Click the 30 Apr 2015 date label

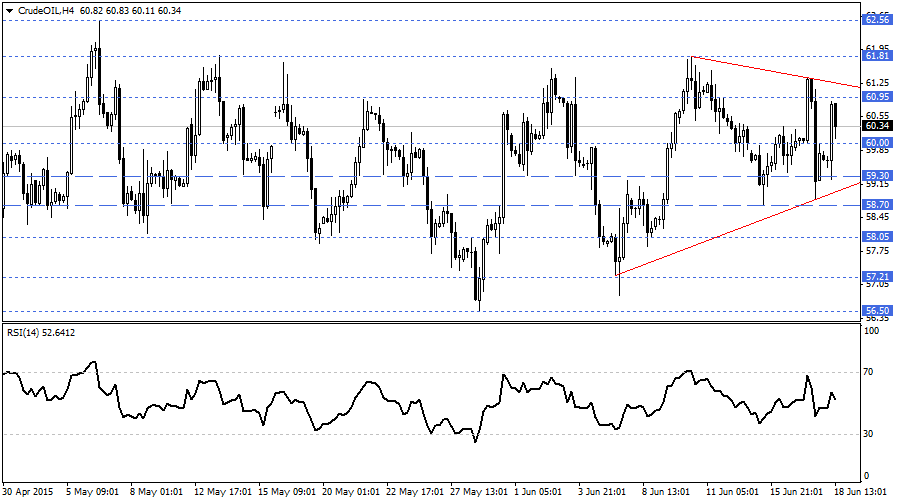point(26,492)
